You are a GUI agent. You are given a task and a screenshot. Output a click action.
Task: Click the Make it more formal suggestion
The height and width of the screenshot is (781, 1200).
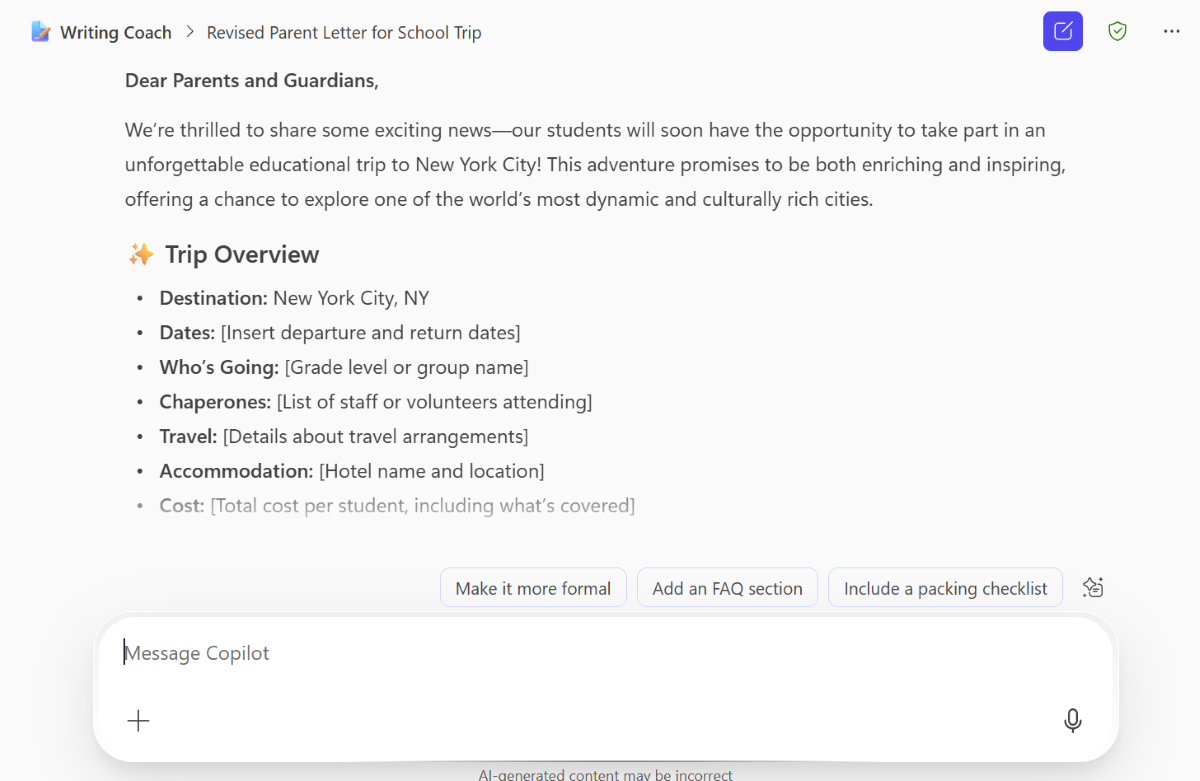click(533, 587)
